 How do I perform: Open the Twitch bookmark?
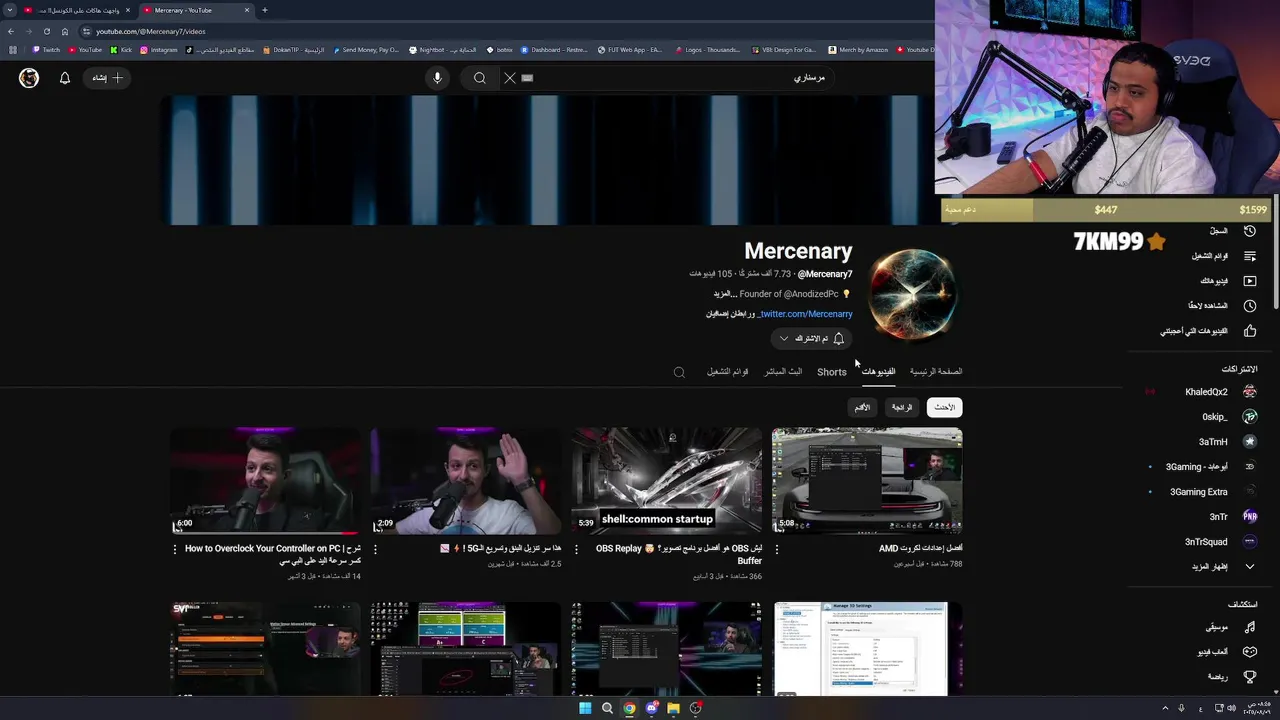pos(46,50)
